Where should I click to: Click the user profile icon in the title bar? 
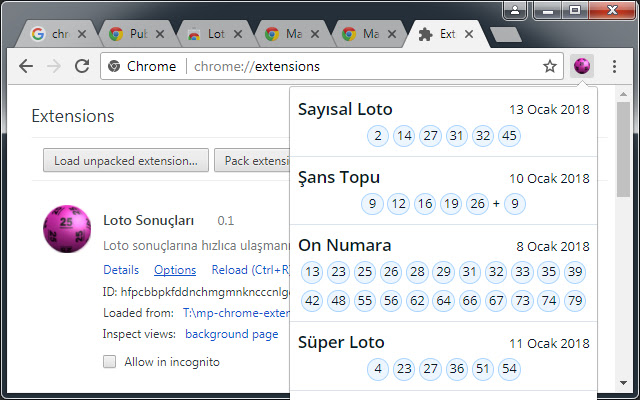516,10
